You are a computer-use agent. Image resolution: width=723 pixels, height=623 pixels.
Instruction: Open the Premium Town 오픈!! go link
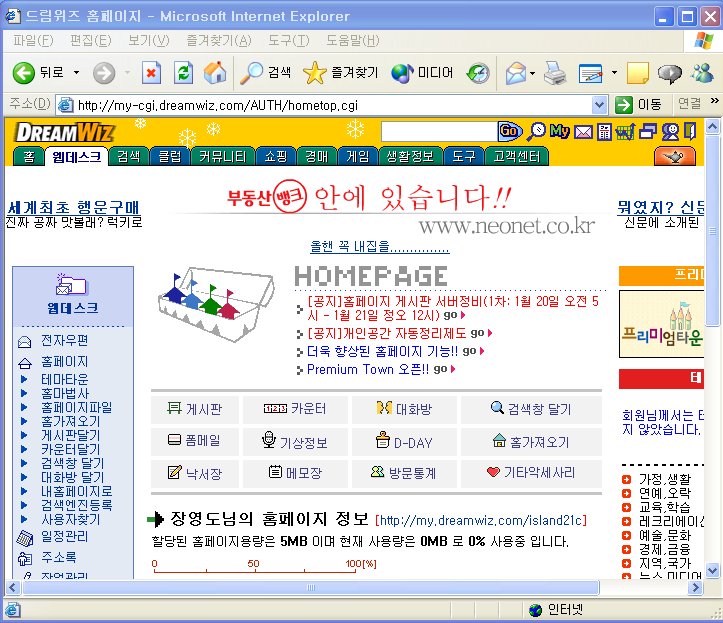[381, 369]
